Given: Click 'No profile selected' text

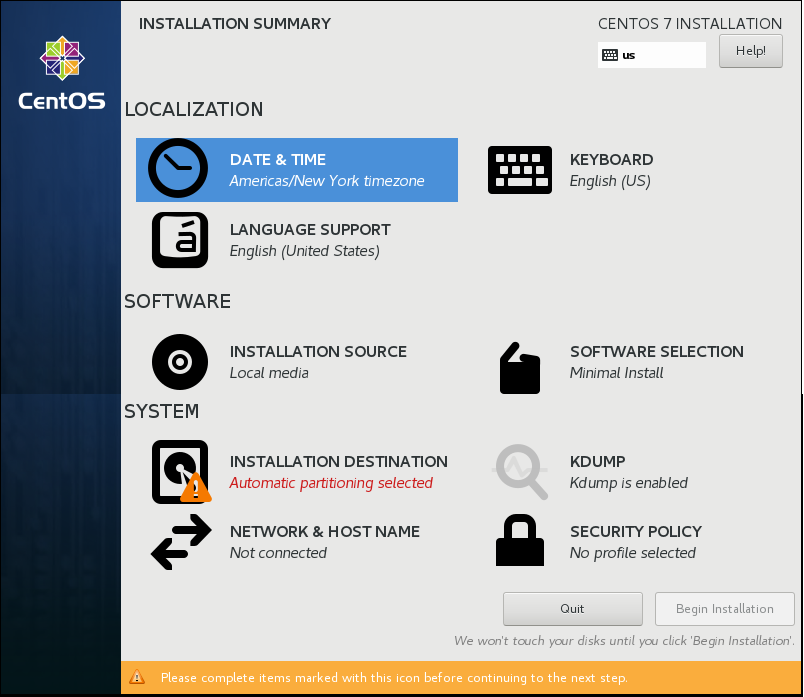Looking at the screenshot, I should pyautogui.click(x=633, y=553).
